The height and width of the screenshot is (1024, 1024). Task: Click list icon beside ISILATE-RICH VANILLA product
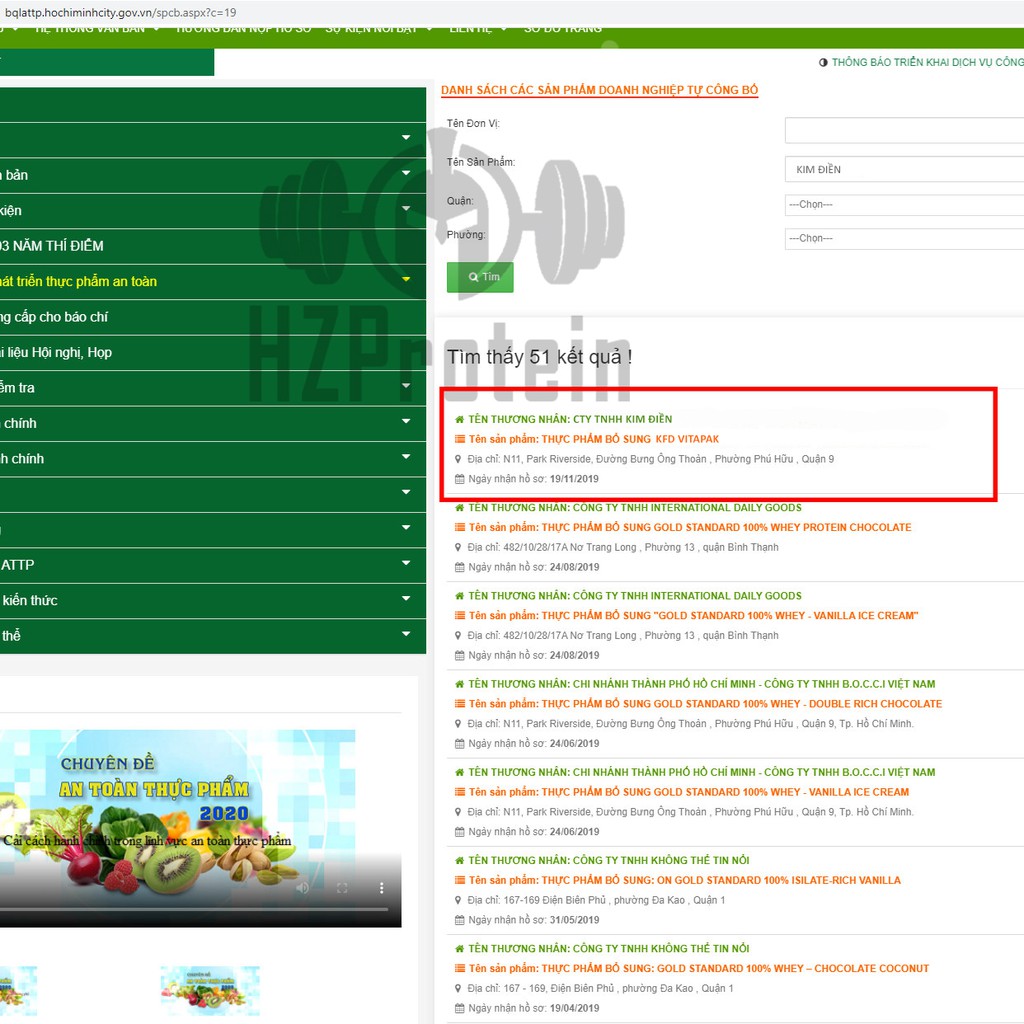pos(460,880)
